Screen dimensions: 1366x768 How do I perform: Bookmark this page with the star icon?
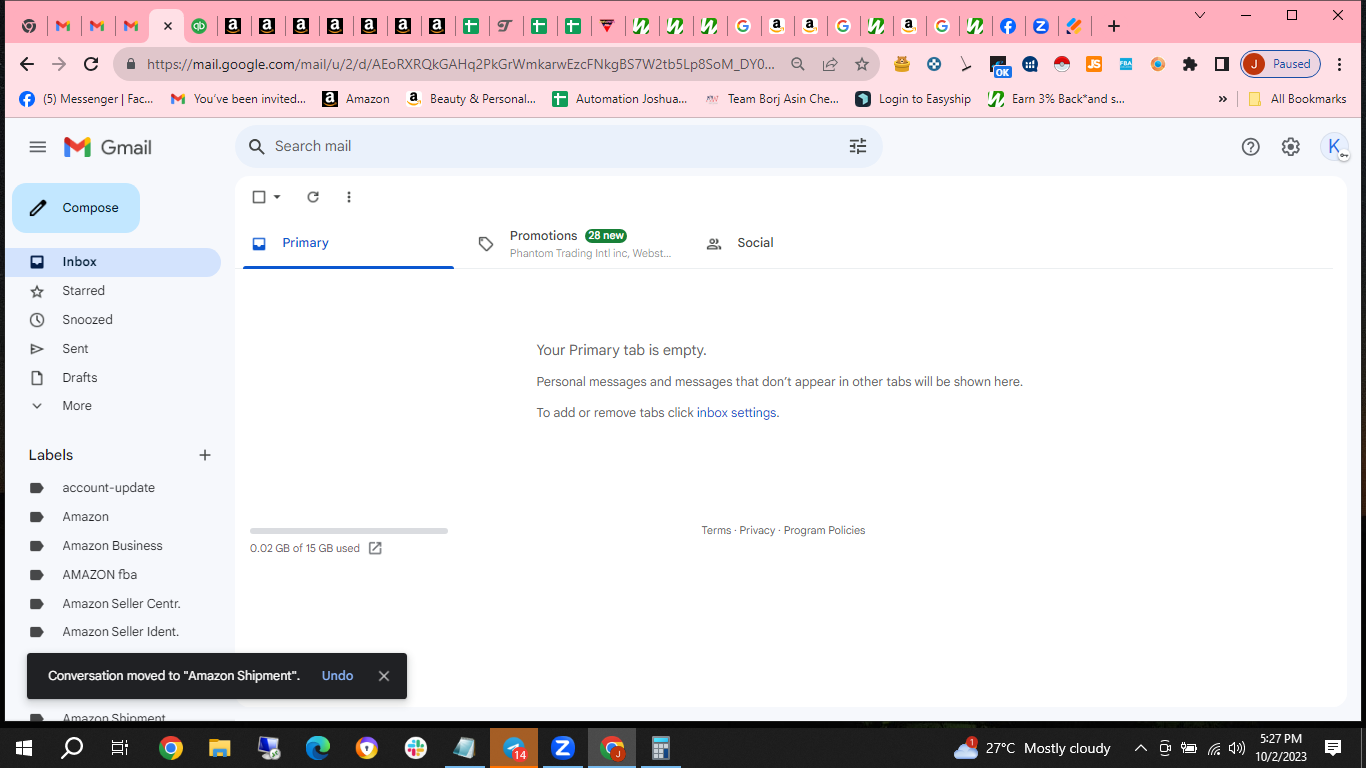(x=862, y=64)
